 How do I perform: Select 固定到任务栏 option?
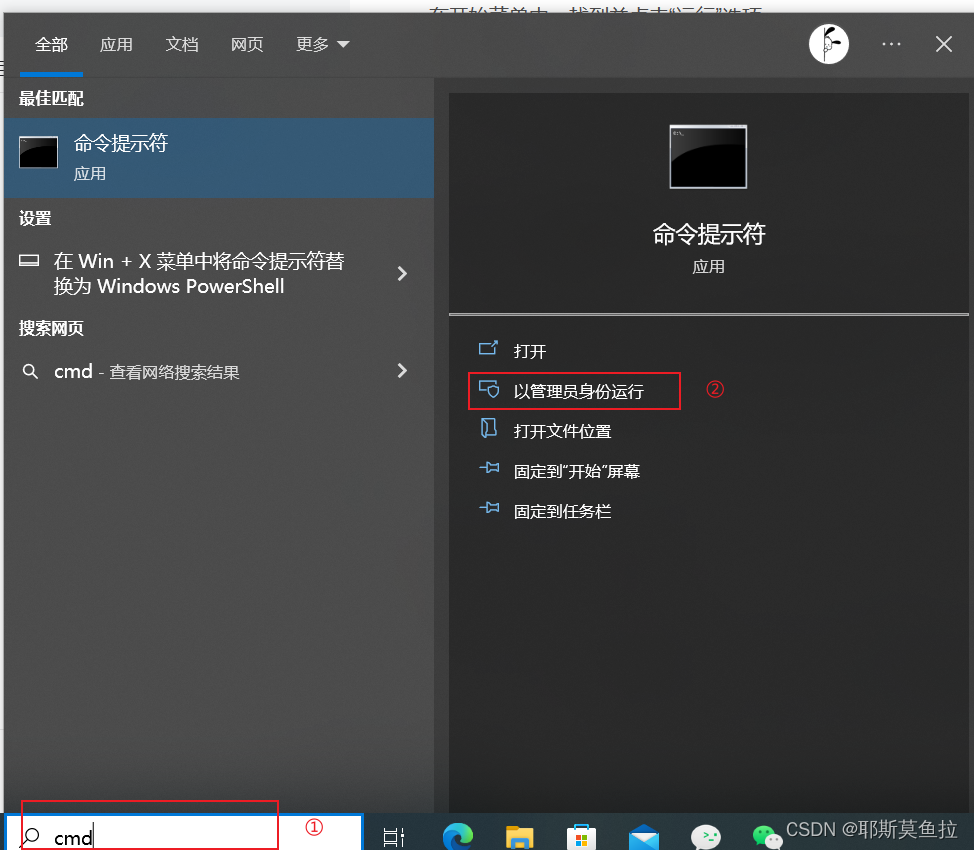pos(562,511)
